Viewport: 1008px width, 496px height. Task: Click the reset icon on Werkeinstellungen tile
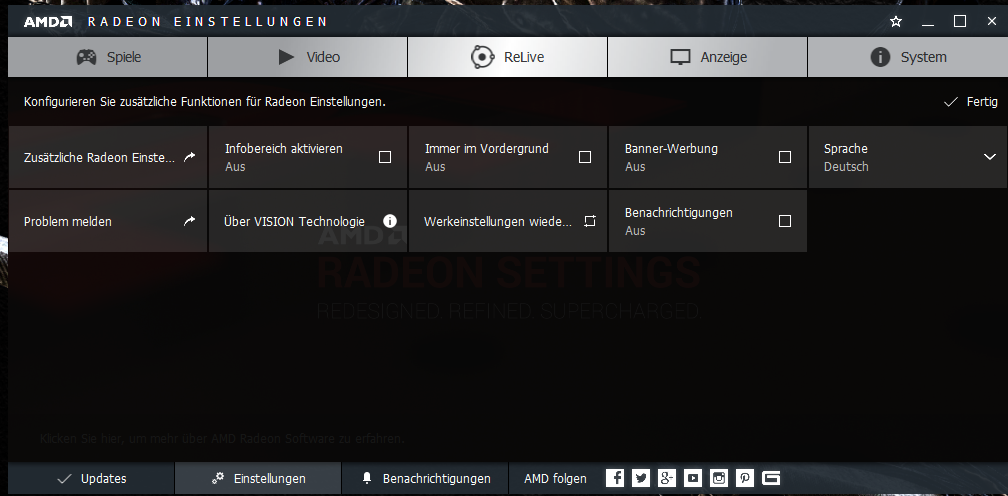tap(590, 221)
